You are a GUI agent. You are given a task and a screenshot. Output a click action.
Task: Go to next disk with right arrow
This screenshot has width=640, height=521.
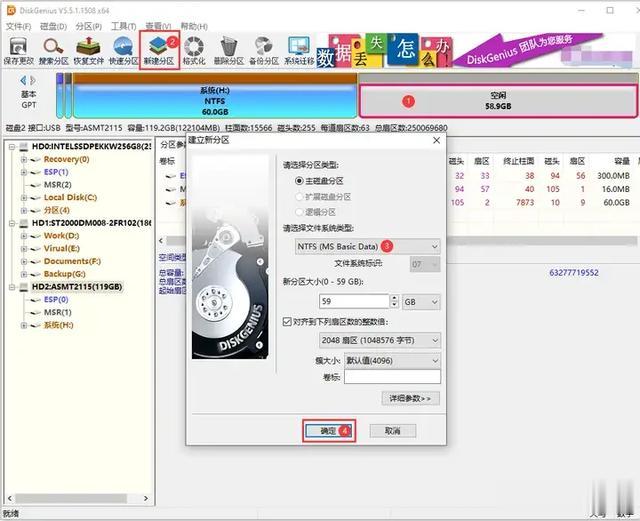[x=33, y=80]
